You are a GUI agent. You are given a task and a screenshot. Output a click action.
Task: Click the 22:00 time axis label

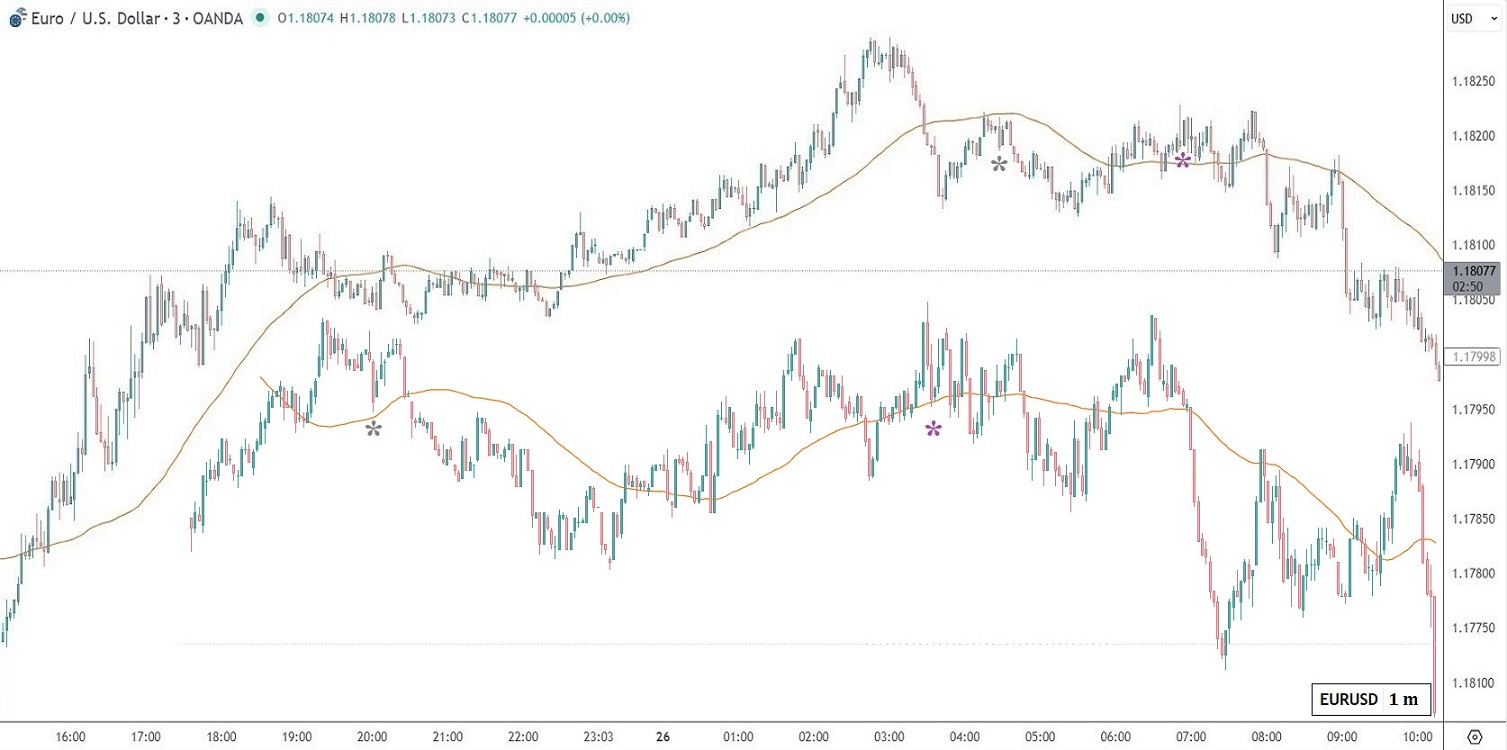[523, 737]
